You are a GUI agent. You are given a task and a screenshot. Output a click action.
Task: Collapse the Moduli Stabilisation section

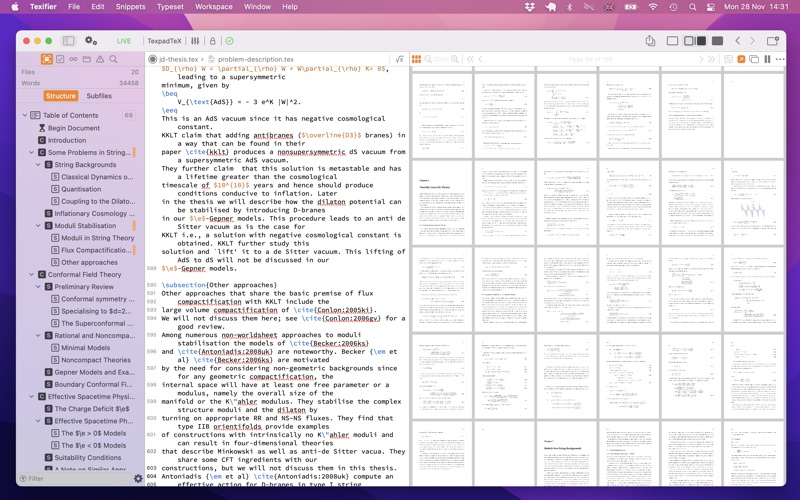(38, 226)
